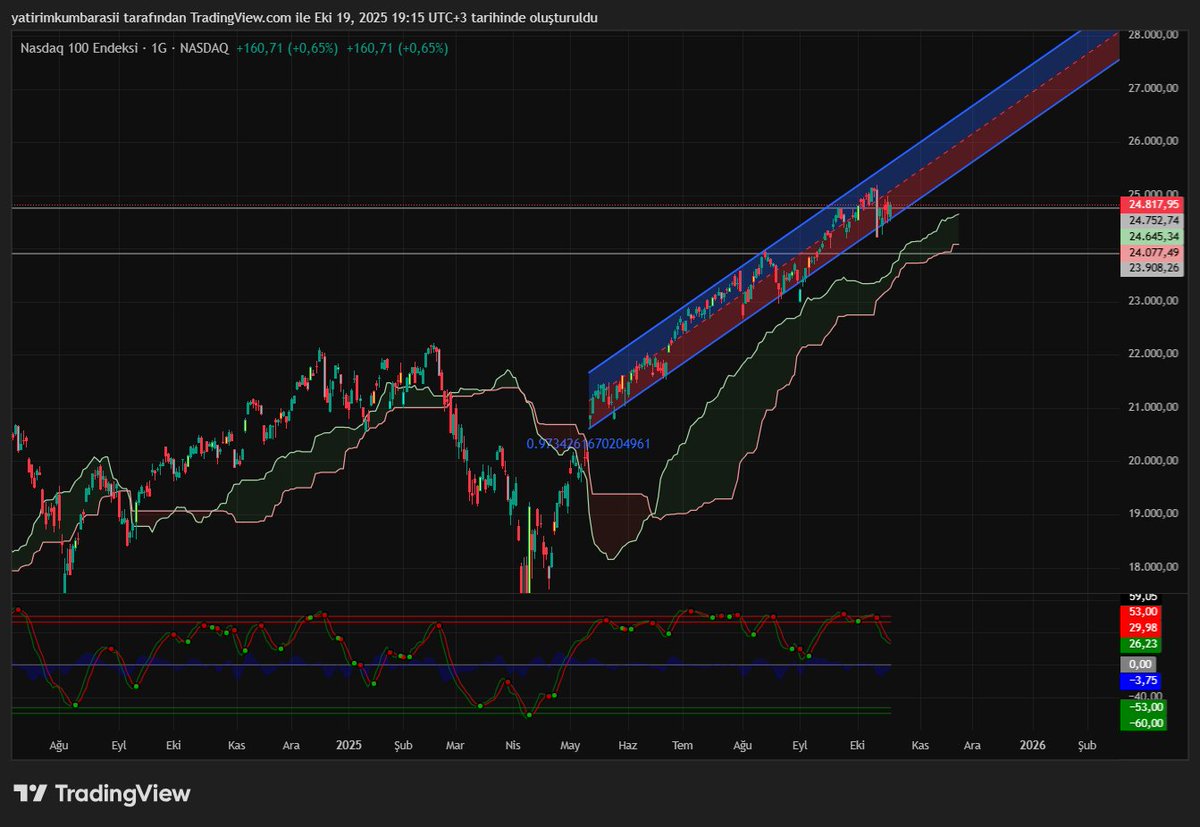
Task: Click the 2026 label on time axis
Action: click(x=1032, y=745)
